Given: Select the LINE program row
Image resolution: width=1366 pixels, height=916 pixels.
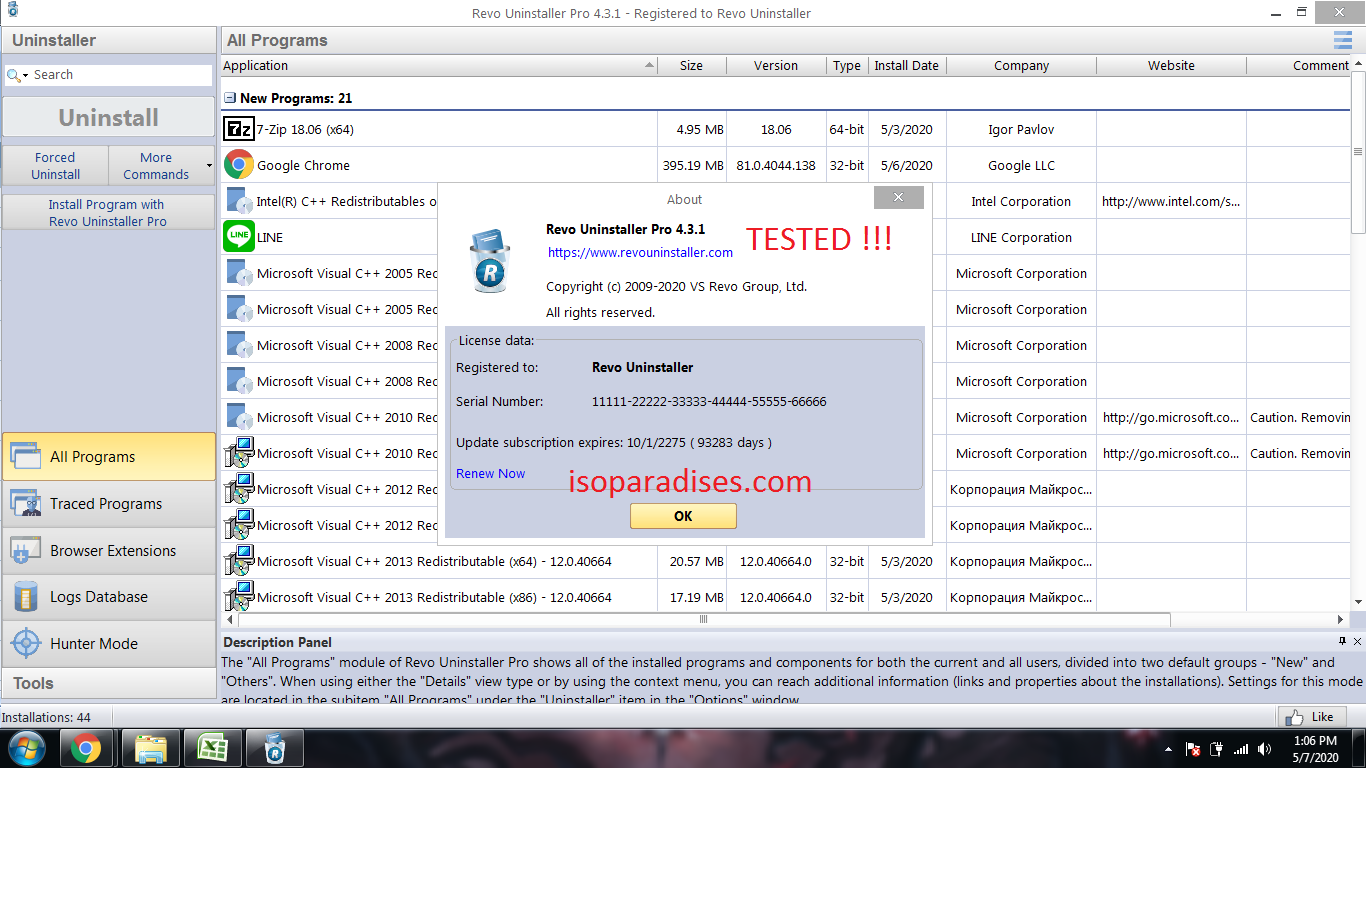Looking at the screenshot, I should point(785,237).
